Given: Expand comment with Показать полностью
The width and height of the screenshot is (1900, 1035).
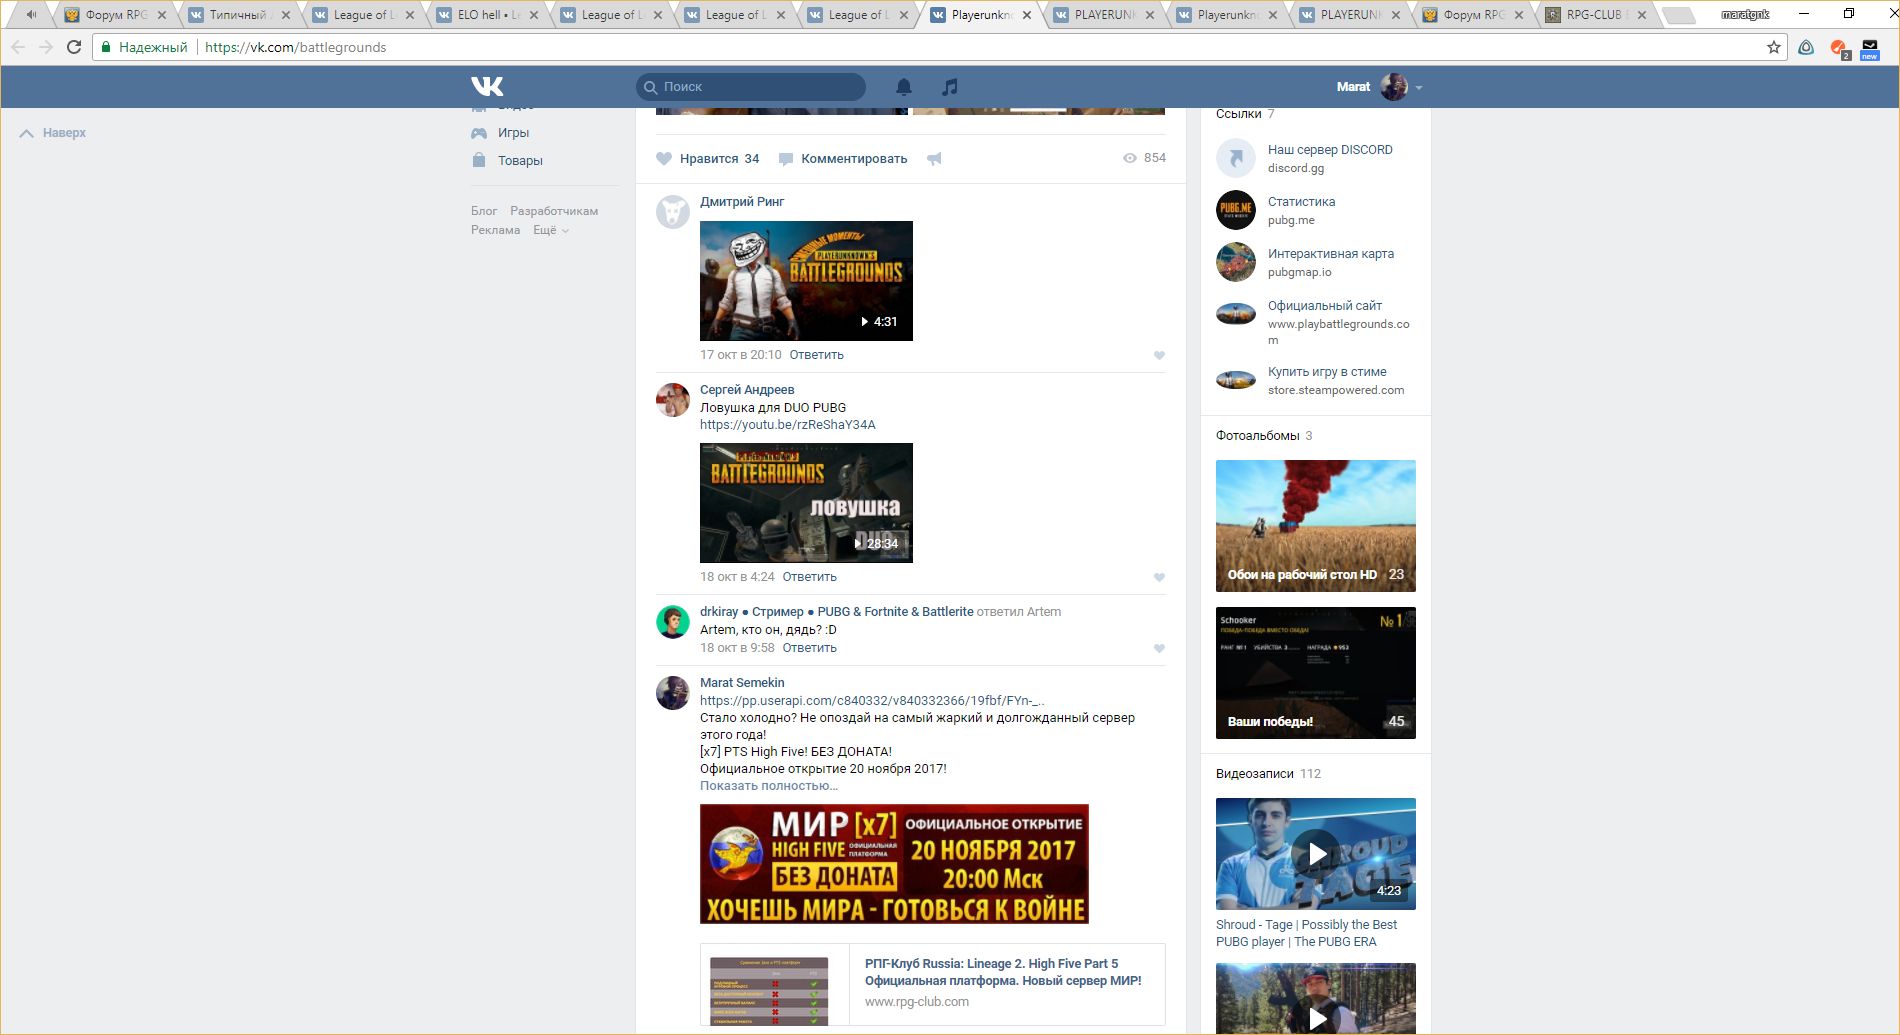Looking at the screenshot, I should pyautogui.click(x=768, y=786).
